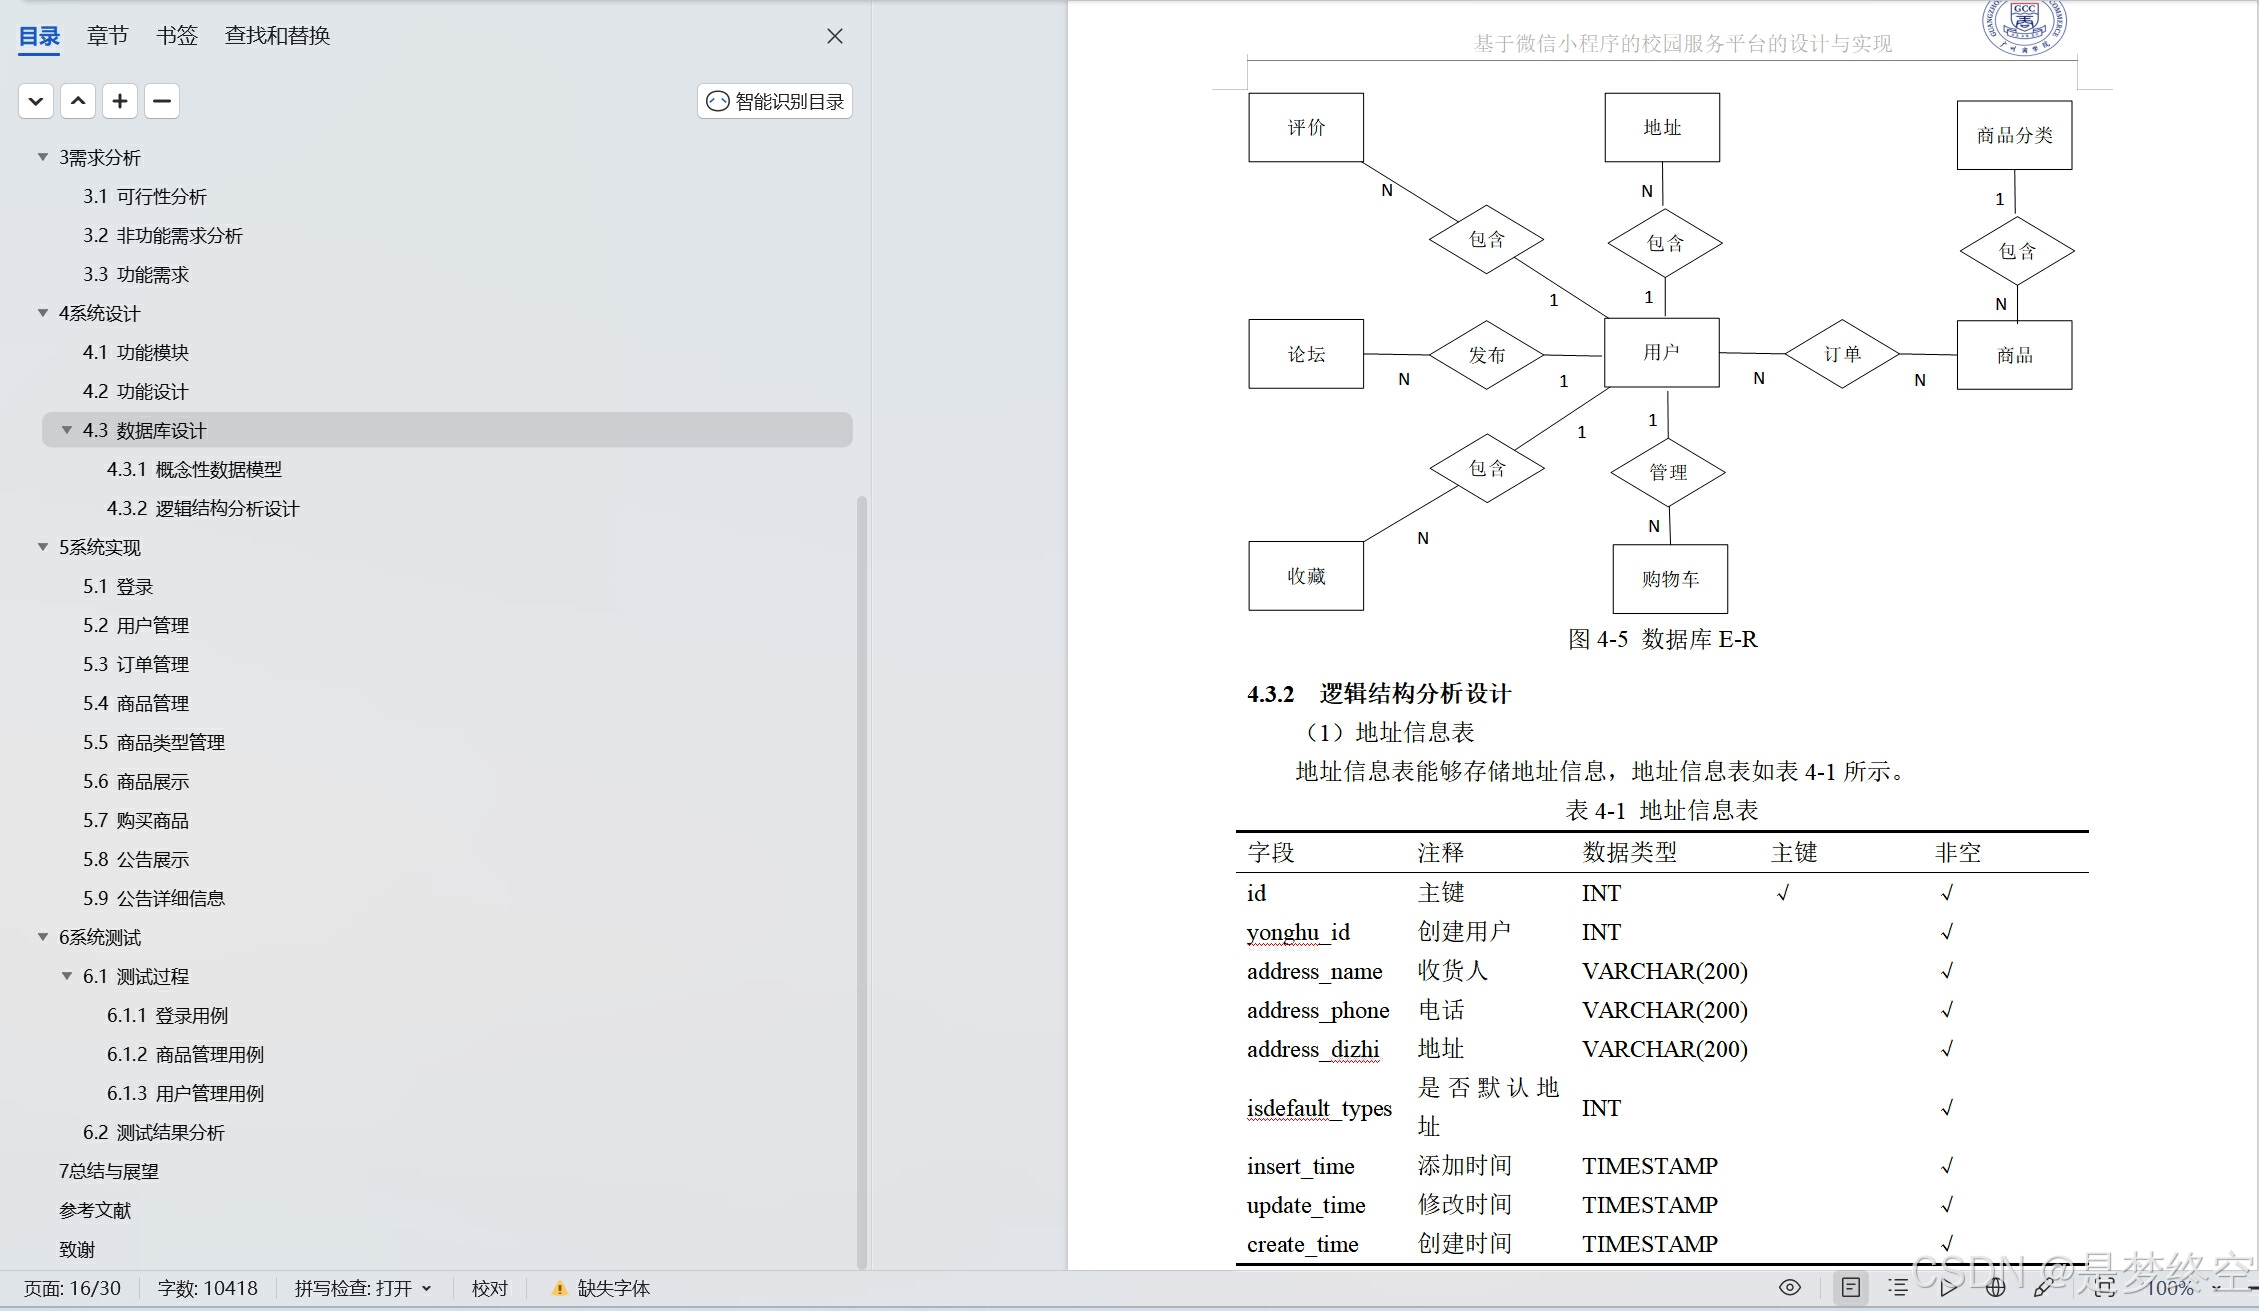The width and height of the screenshot is (2259, 1311).
Task: Toggle eye-protection mode eye icon
Action: pyautogui.click(x=1790, y=1287)
